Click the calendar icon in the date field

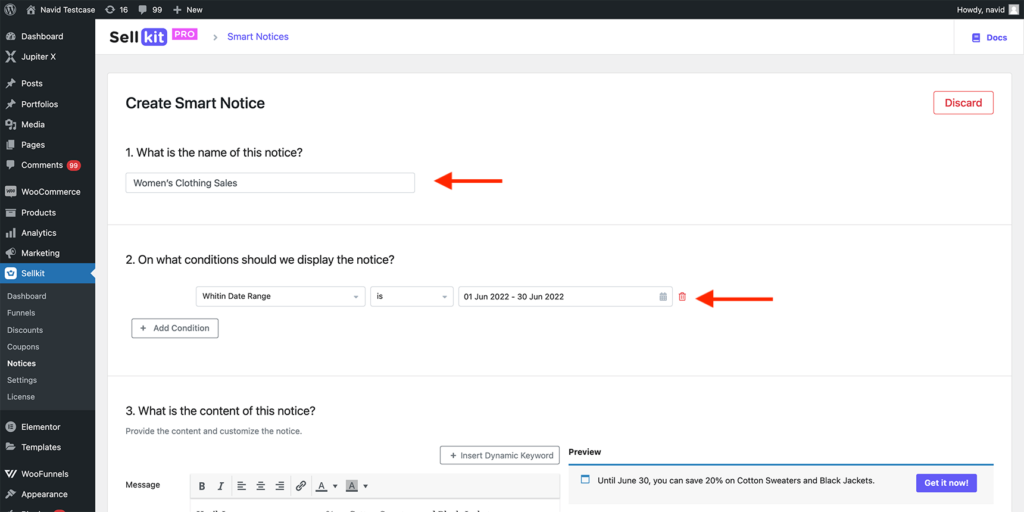point(663,296)
